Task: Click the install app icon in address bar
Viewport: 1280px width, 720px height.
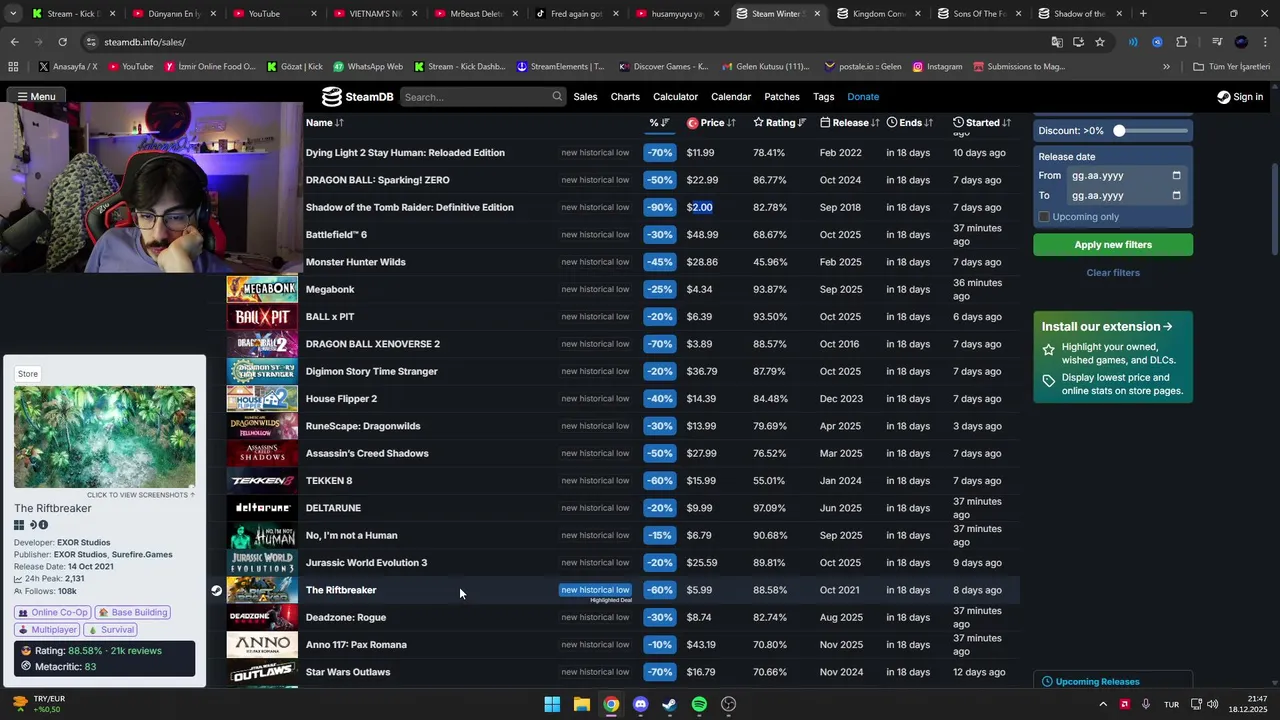Action: click(x=1078, y=42)
